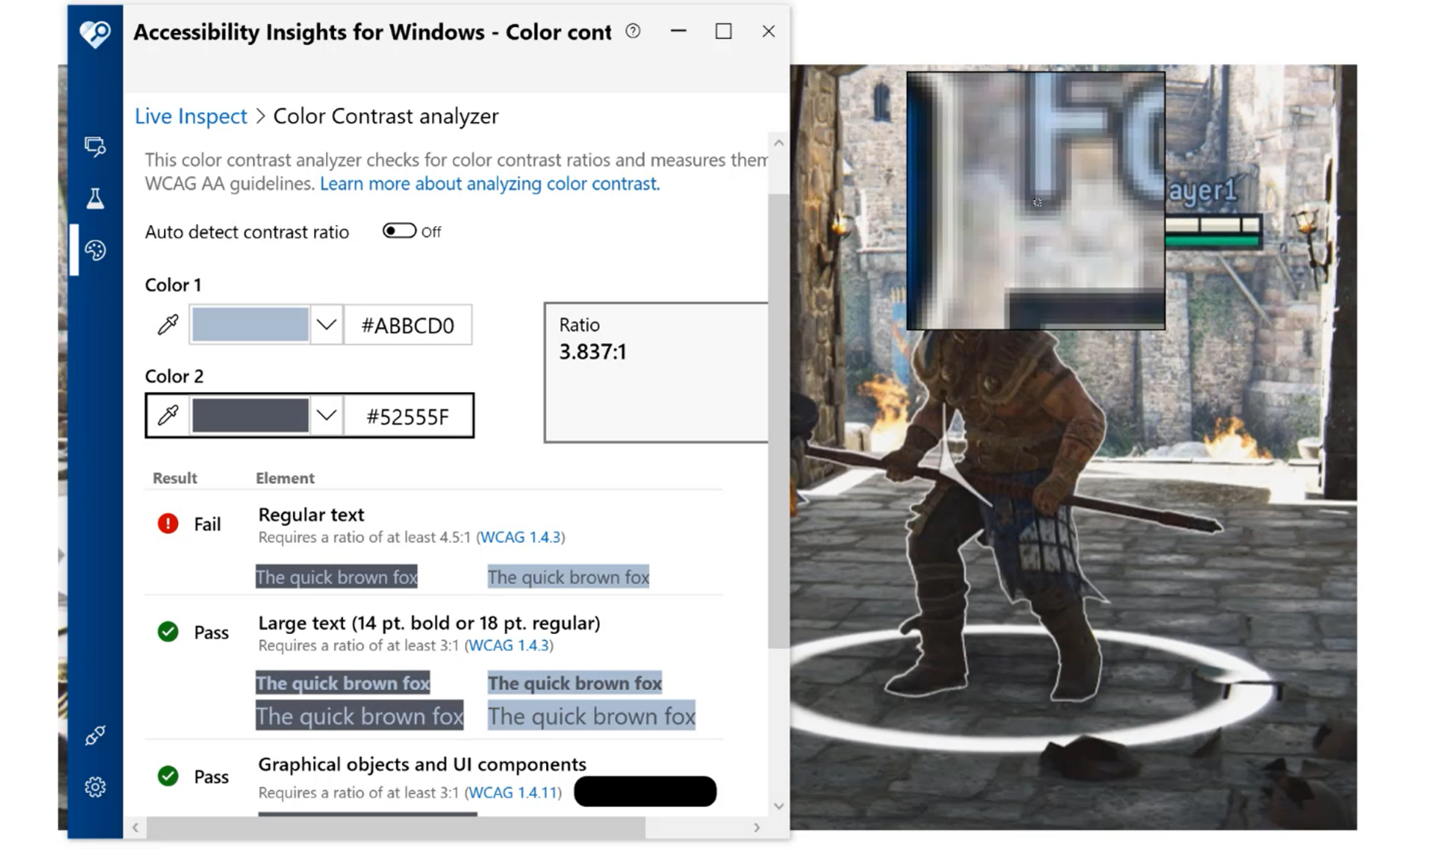This screenshot has height=849, width=1430.
Task: Open Learn more about analyzing color contrast
Action: pos(490,184)
